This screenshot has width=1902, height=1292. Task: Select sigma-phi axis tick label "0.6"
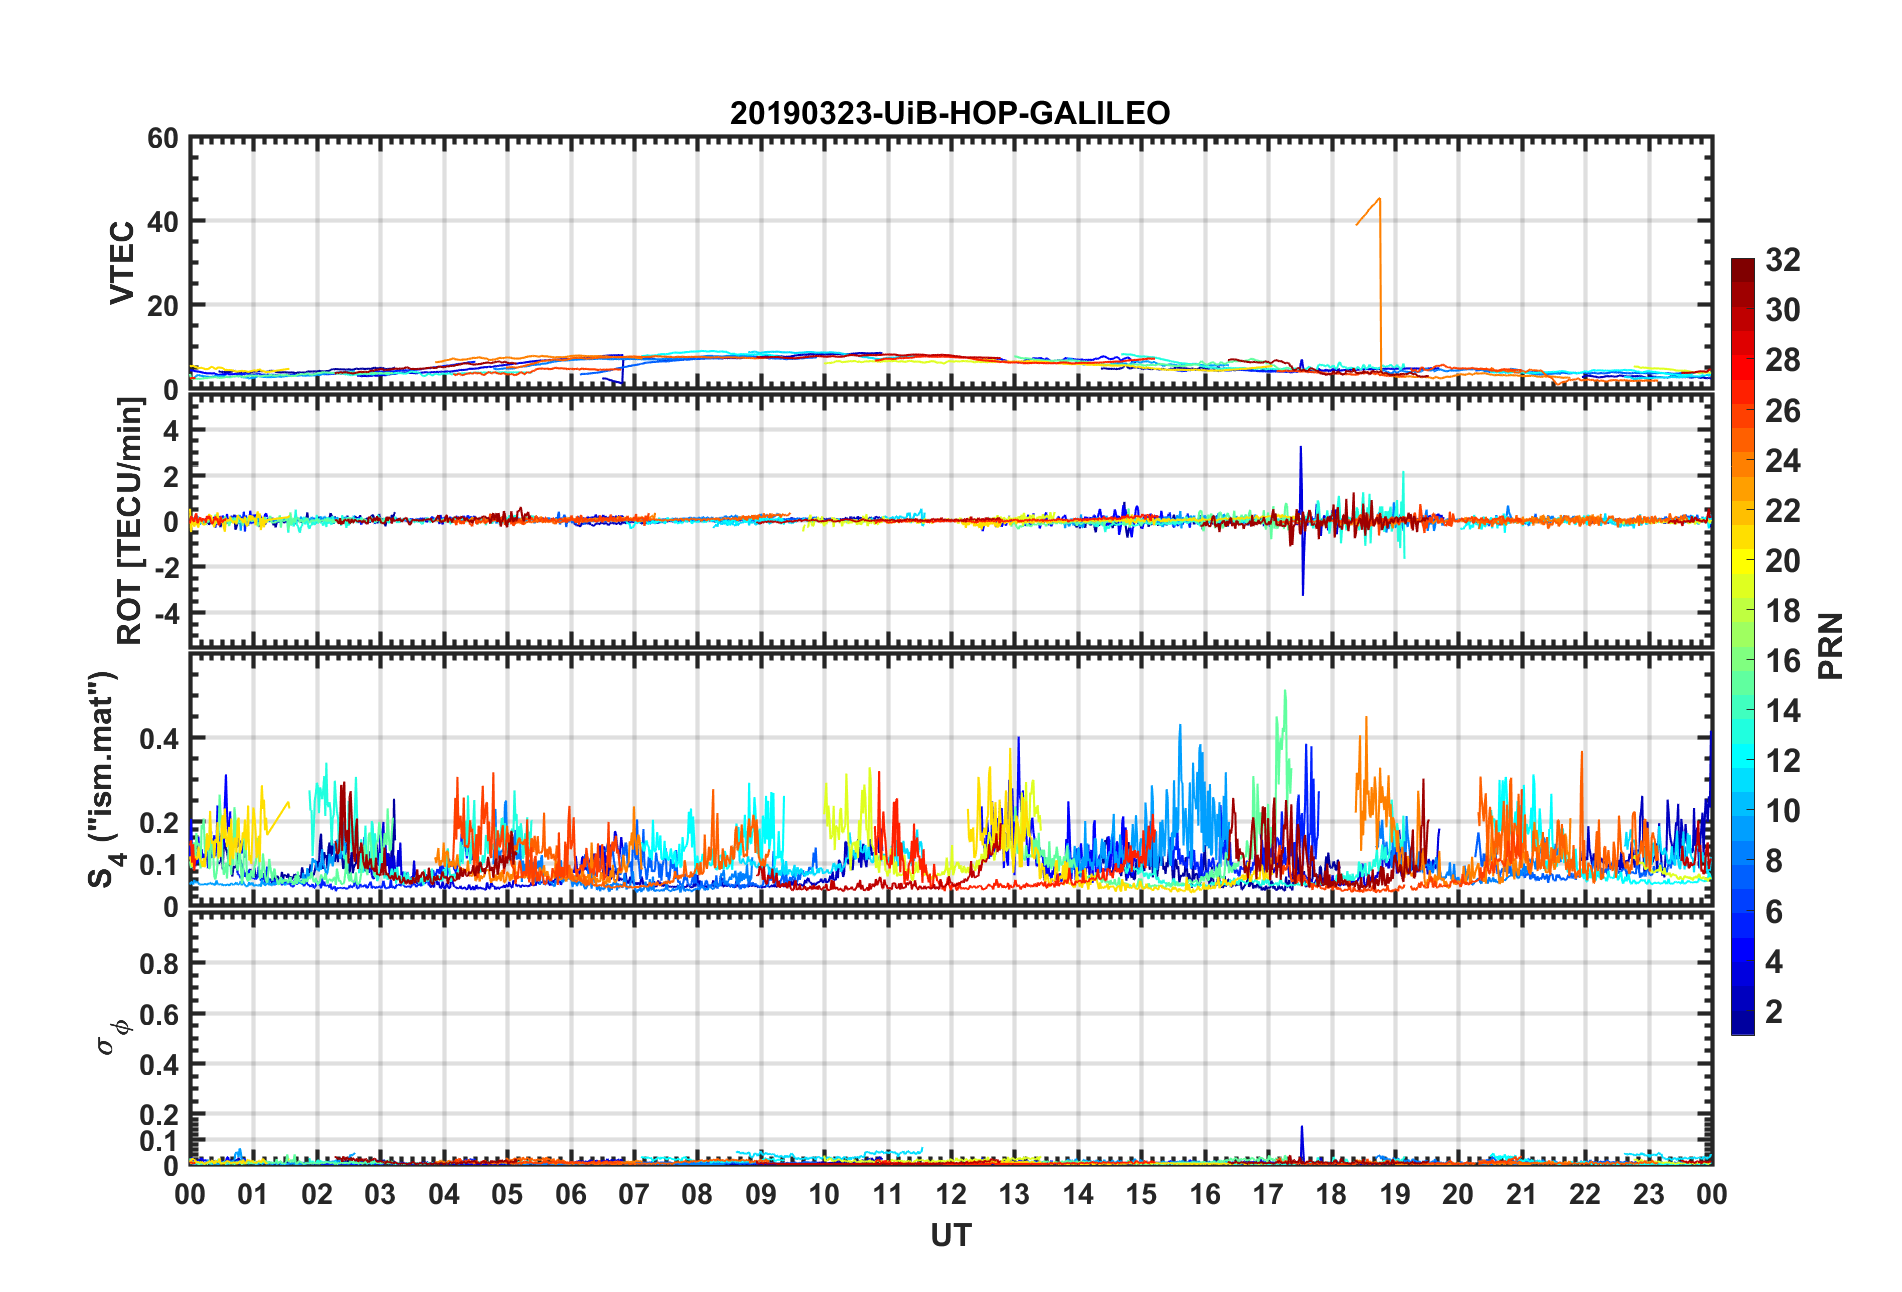coord(160,1014)
